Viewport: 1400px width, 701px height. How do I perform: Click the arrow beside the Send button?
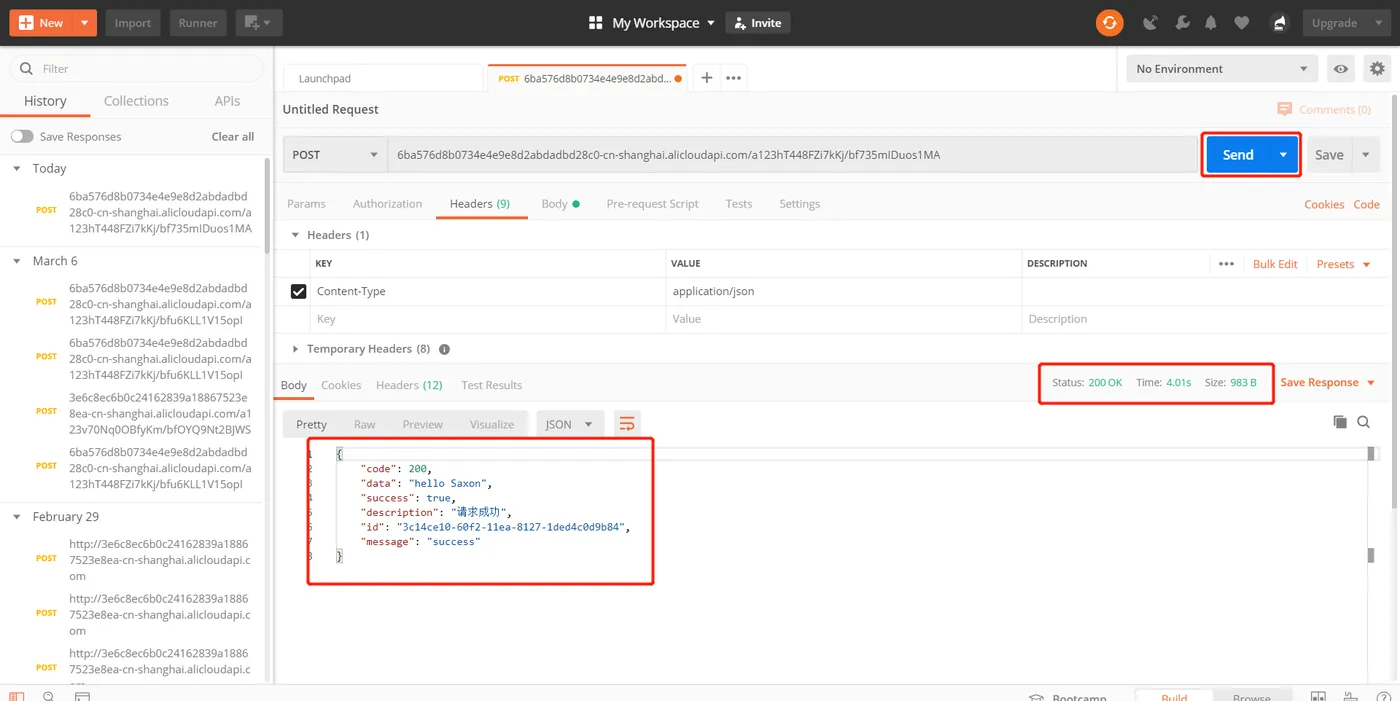coord(1283,155)
